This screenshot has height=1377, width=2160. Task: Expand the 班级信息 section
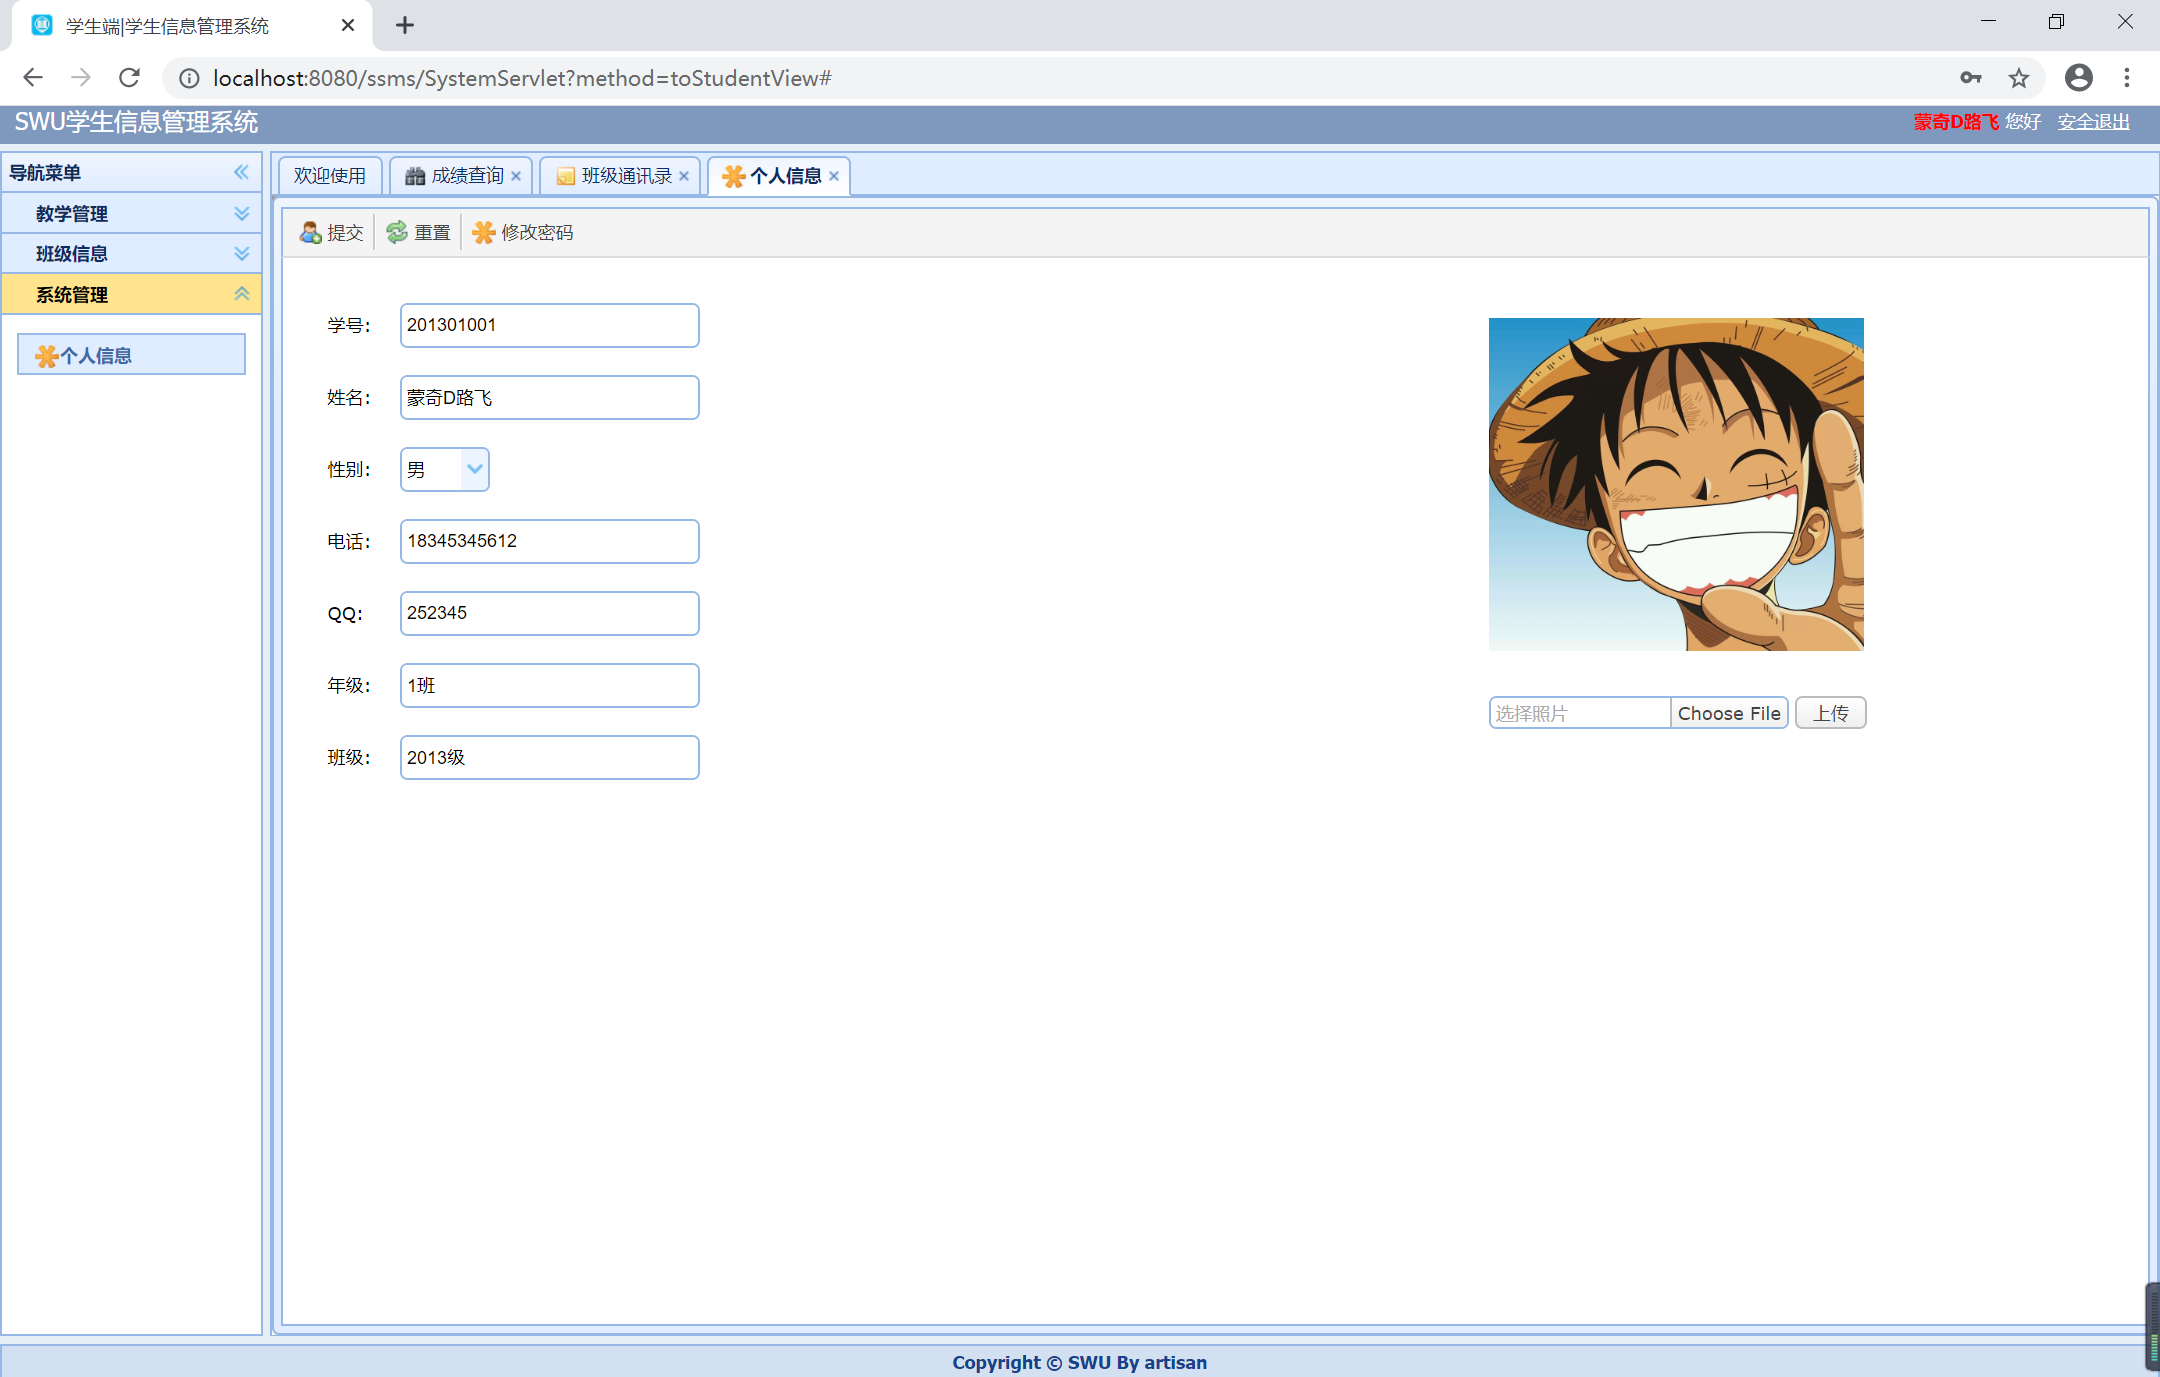(241, 253)
